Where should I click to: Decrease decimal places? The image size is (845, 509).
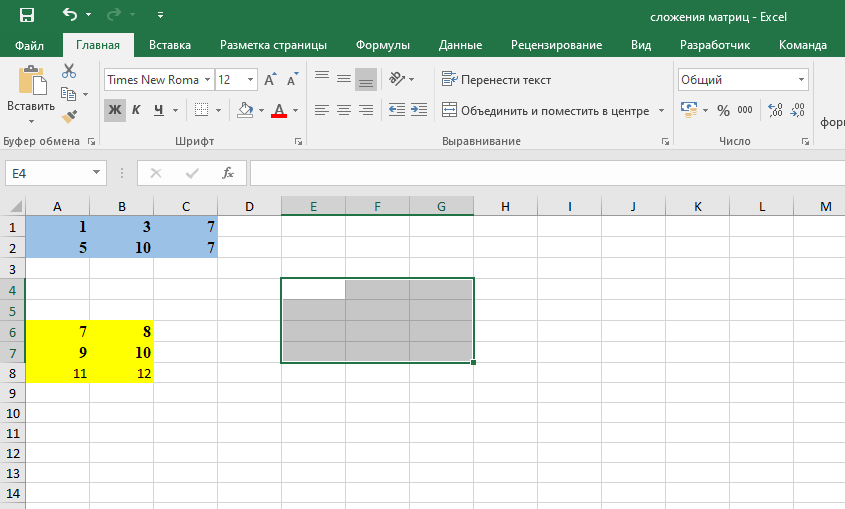(x=798, y=110)
